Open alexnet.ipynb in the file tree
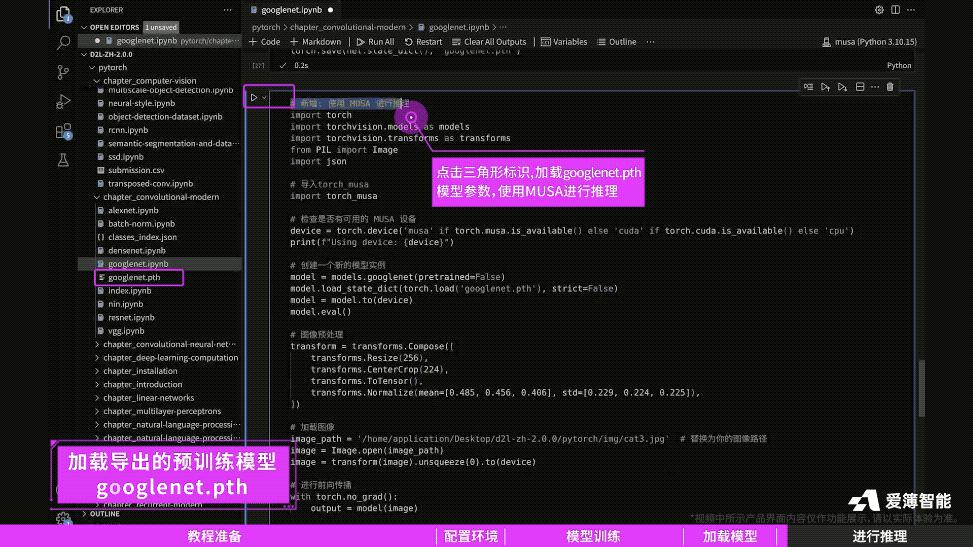 (x=133, y=210)
